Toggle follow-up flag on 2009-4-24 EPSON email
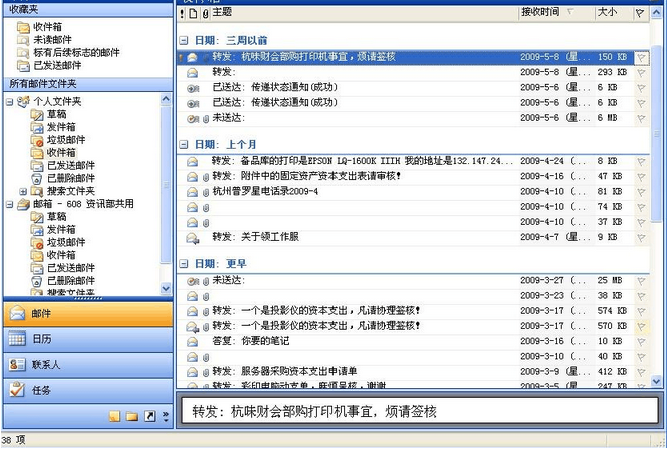The image size is (667, 450). (641, 160)
